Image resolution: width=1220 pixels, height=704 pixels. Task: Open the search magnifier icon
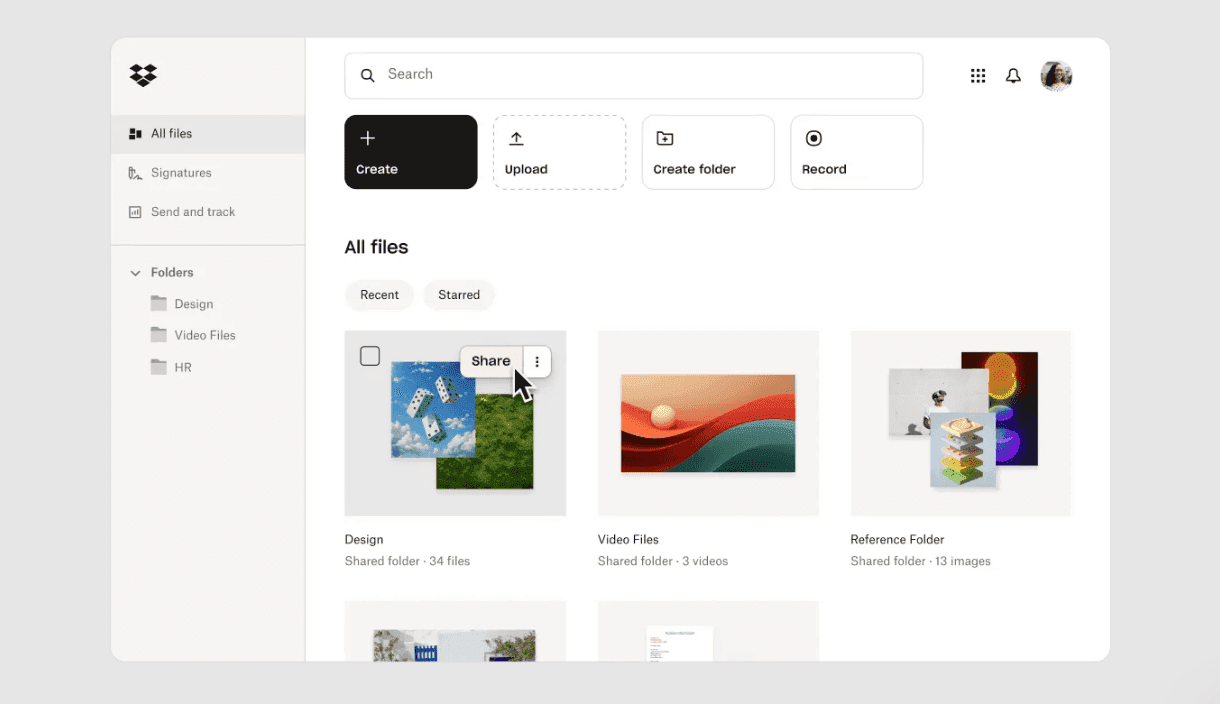(x=367, y=75)
